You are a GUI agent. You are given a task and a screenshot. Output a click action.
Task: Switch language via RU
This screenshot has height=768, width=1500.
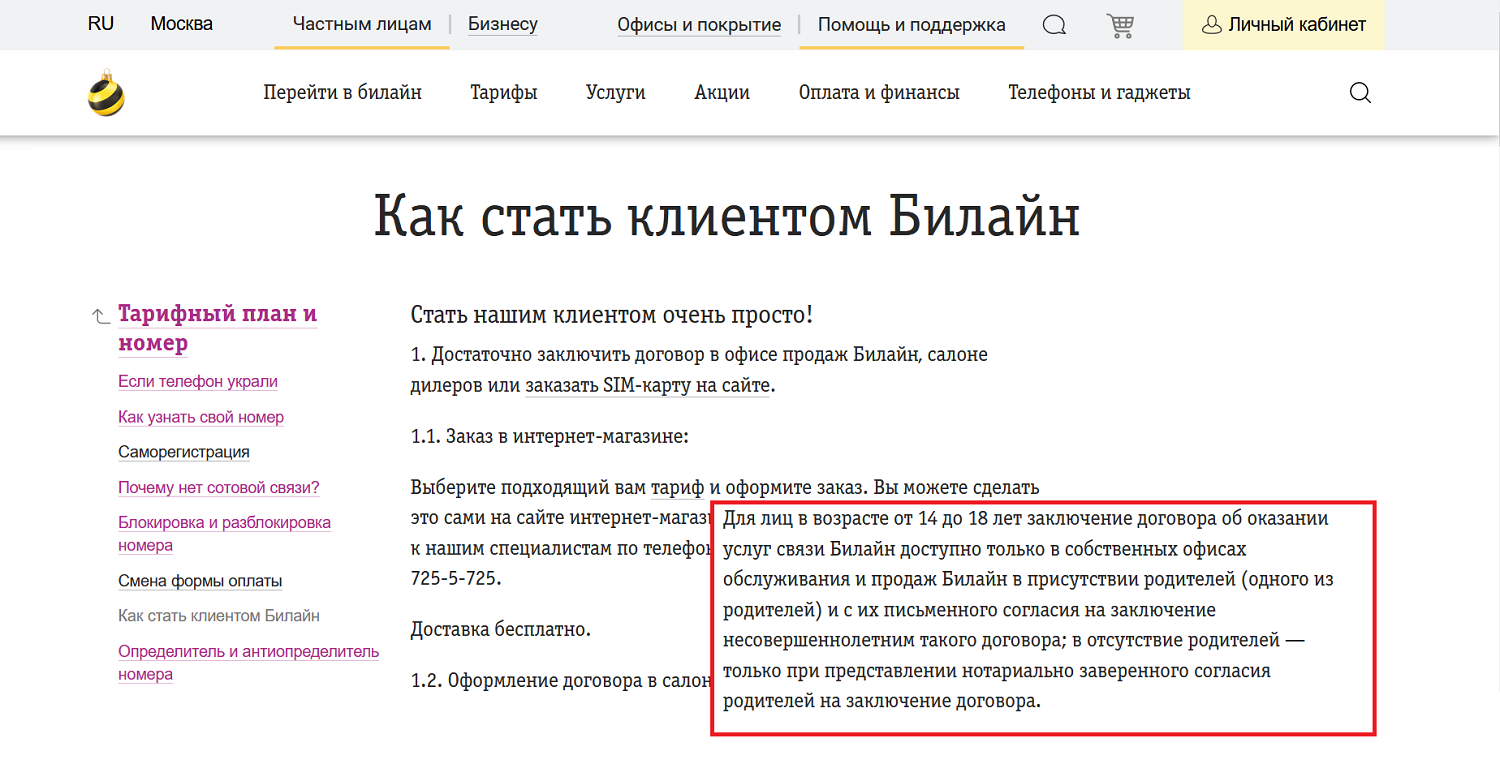click(101, 24)
